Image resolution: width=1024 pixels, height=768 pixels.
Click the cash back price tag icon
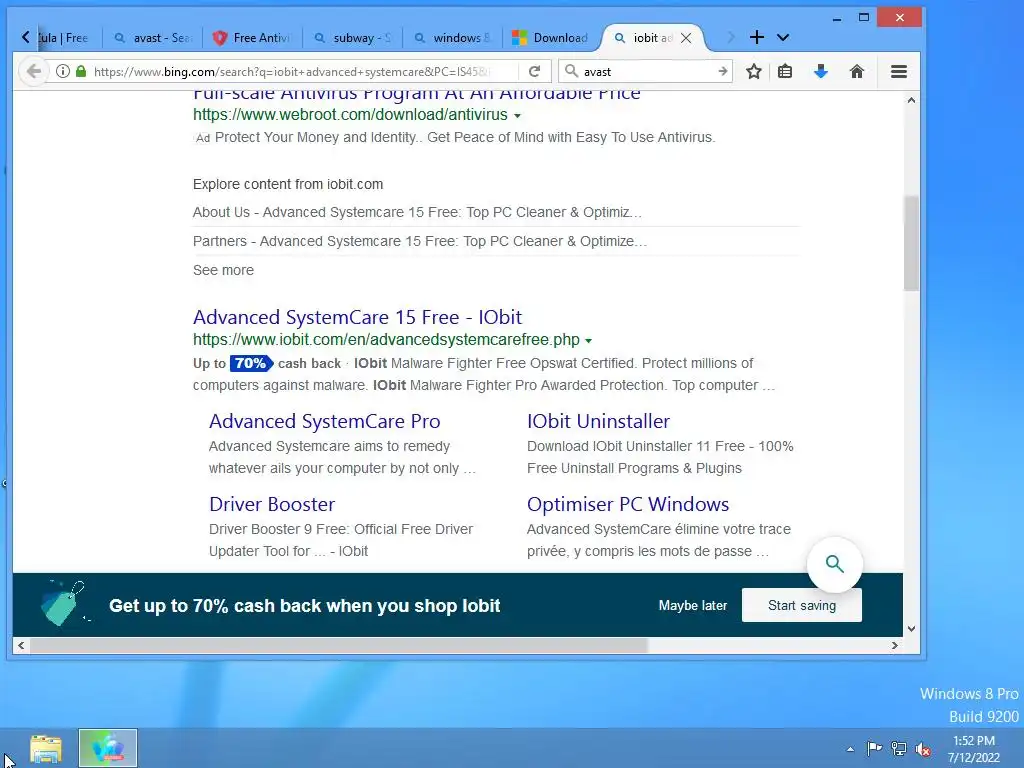pos(63,603)
